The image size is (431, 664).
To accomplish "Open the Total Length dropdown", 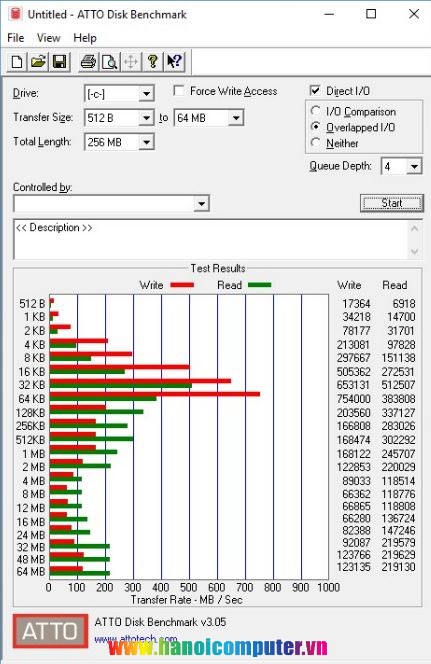I will pos(146,142).
